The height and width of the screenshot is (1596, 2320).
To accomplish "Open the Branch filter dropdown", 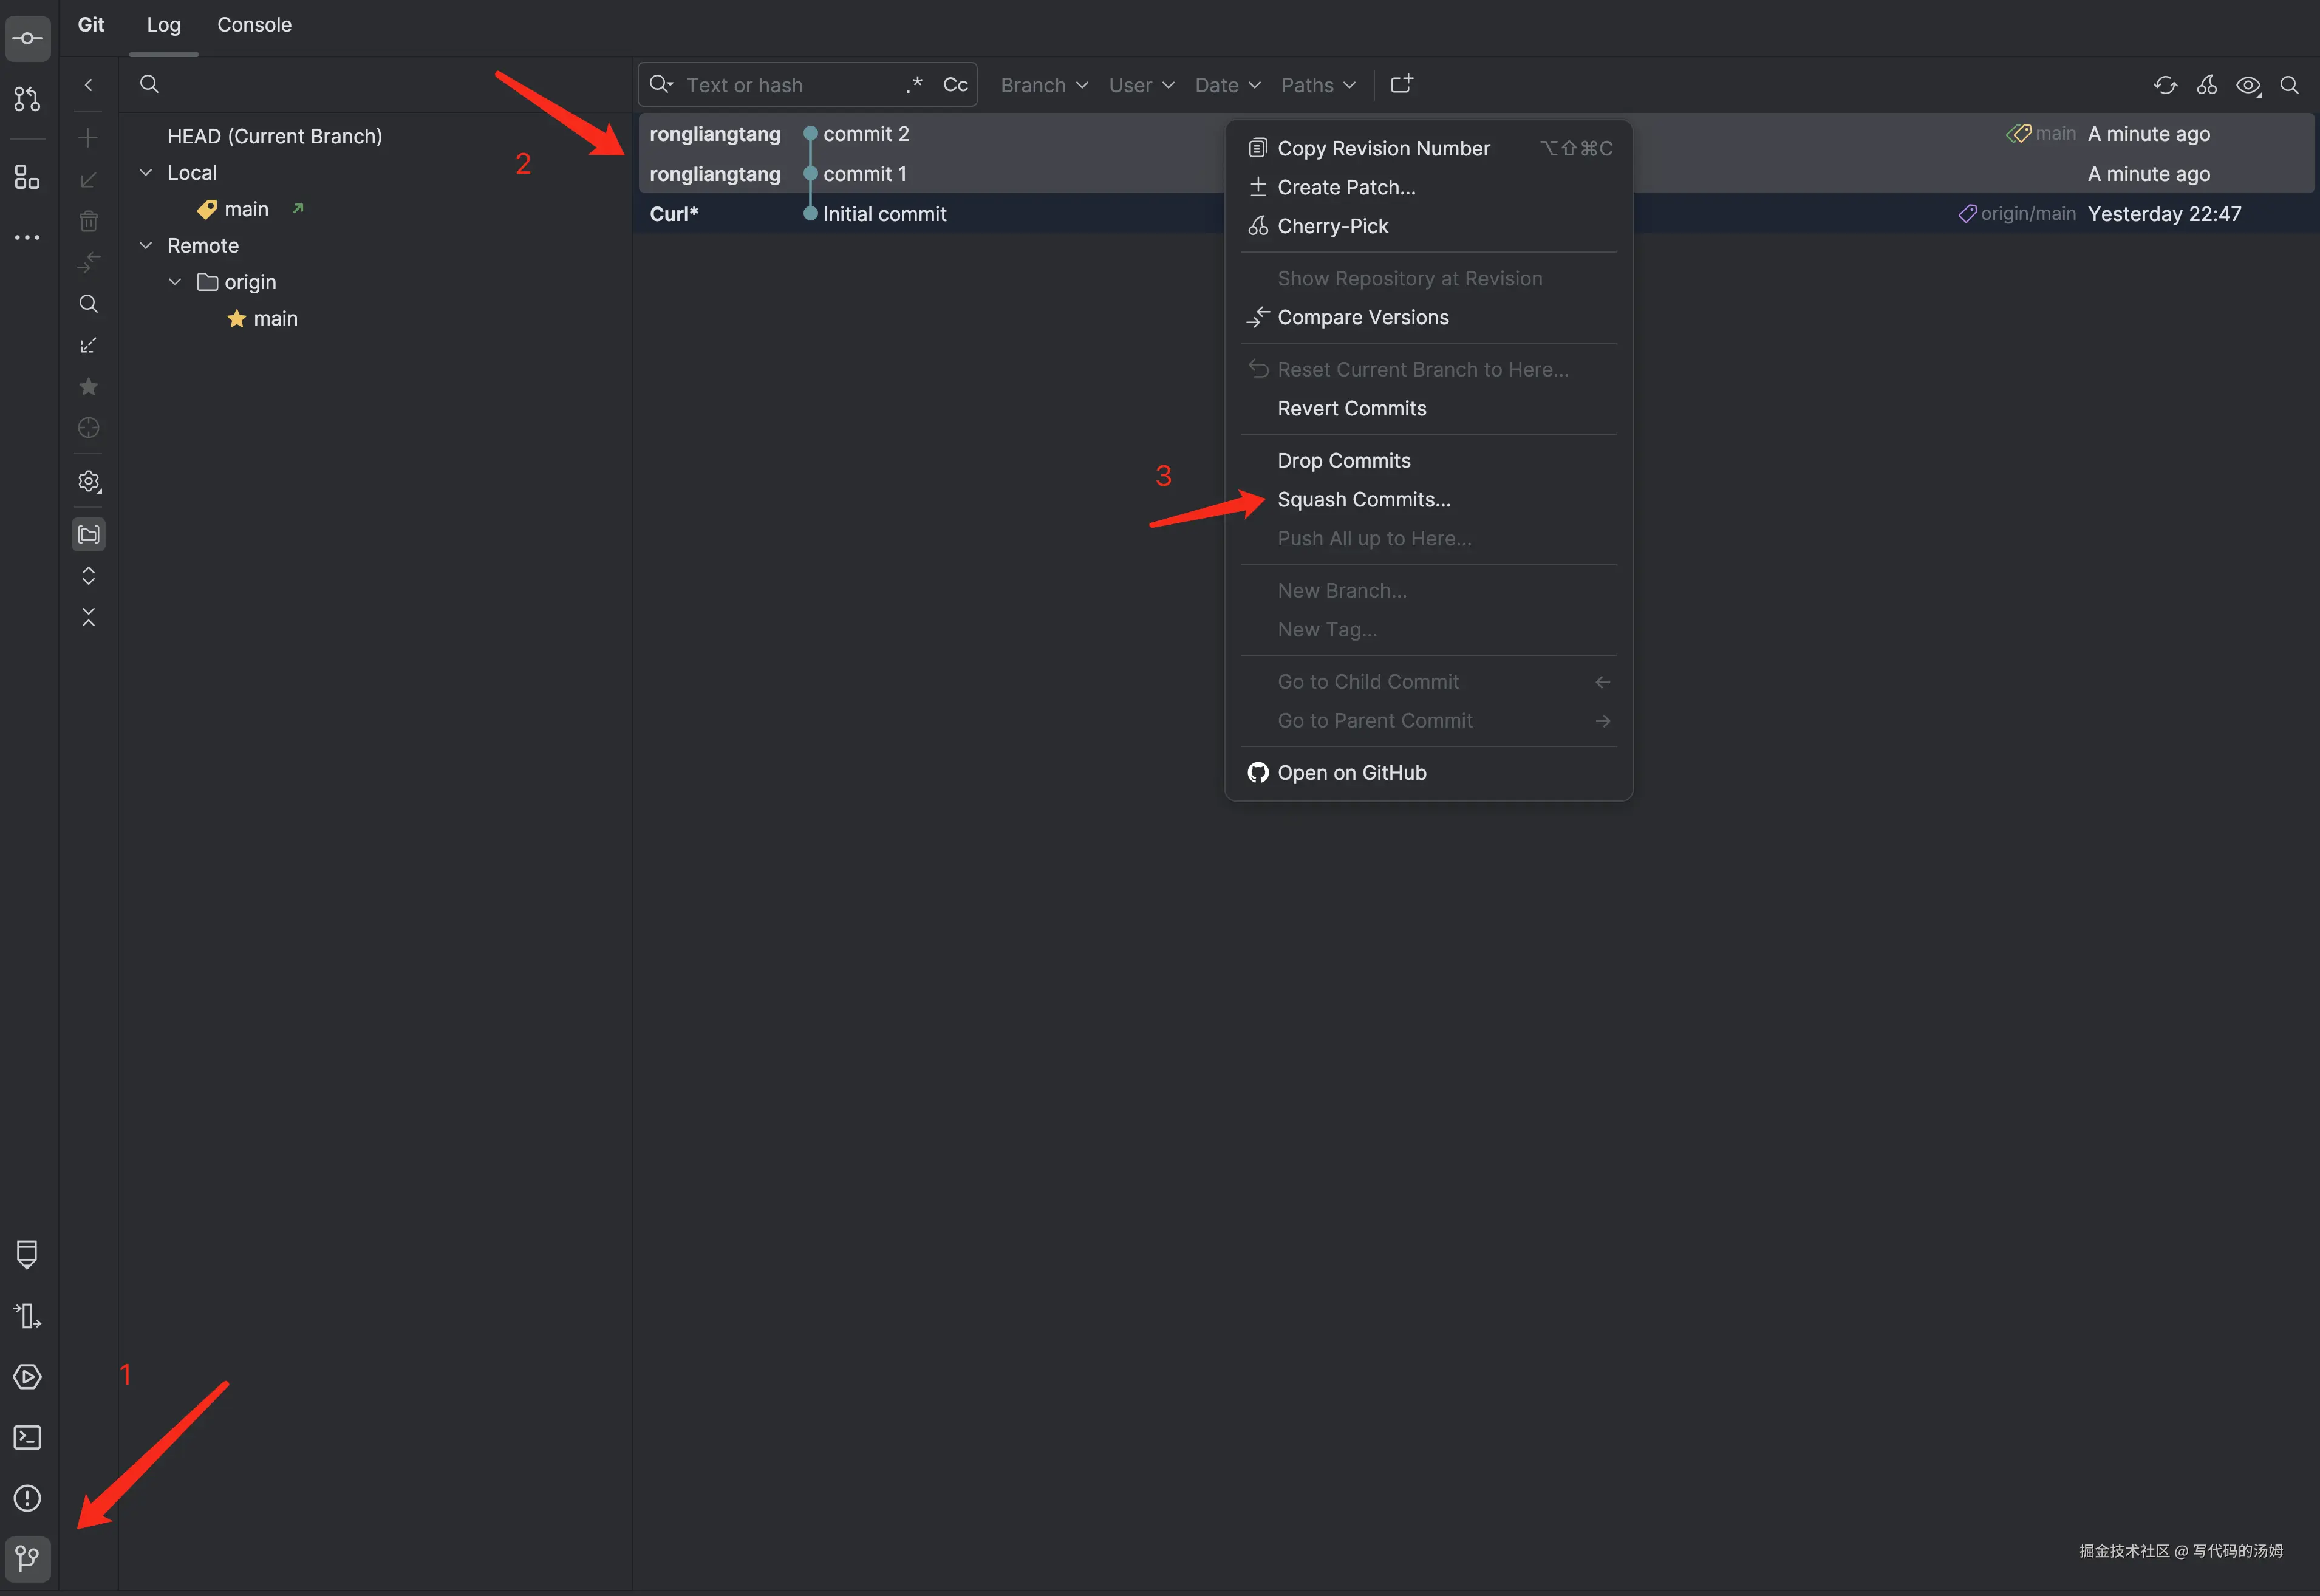I will point(1043,85).
